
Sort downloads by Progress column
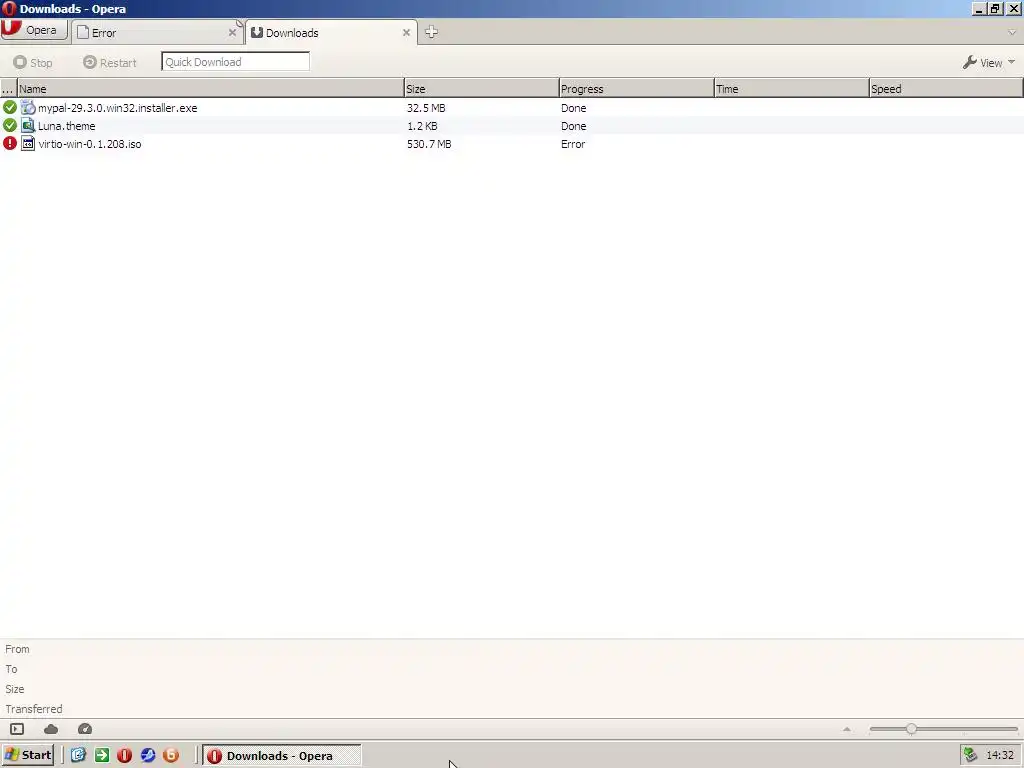tap(636, 89)
